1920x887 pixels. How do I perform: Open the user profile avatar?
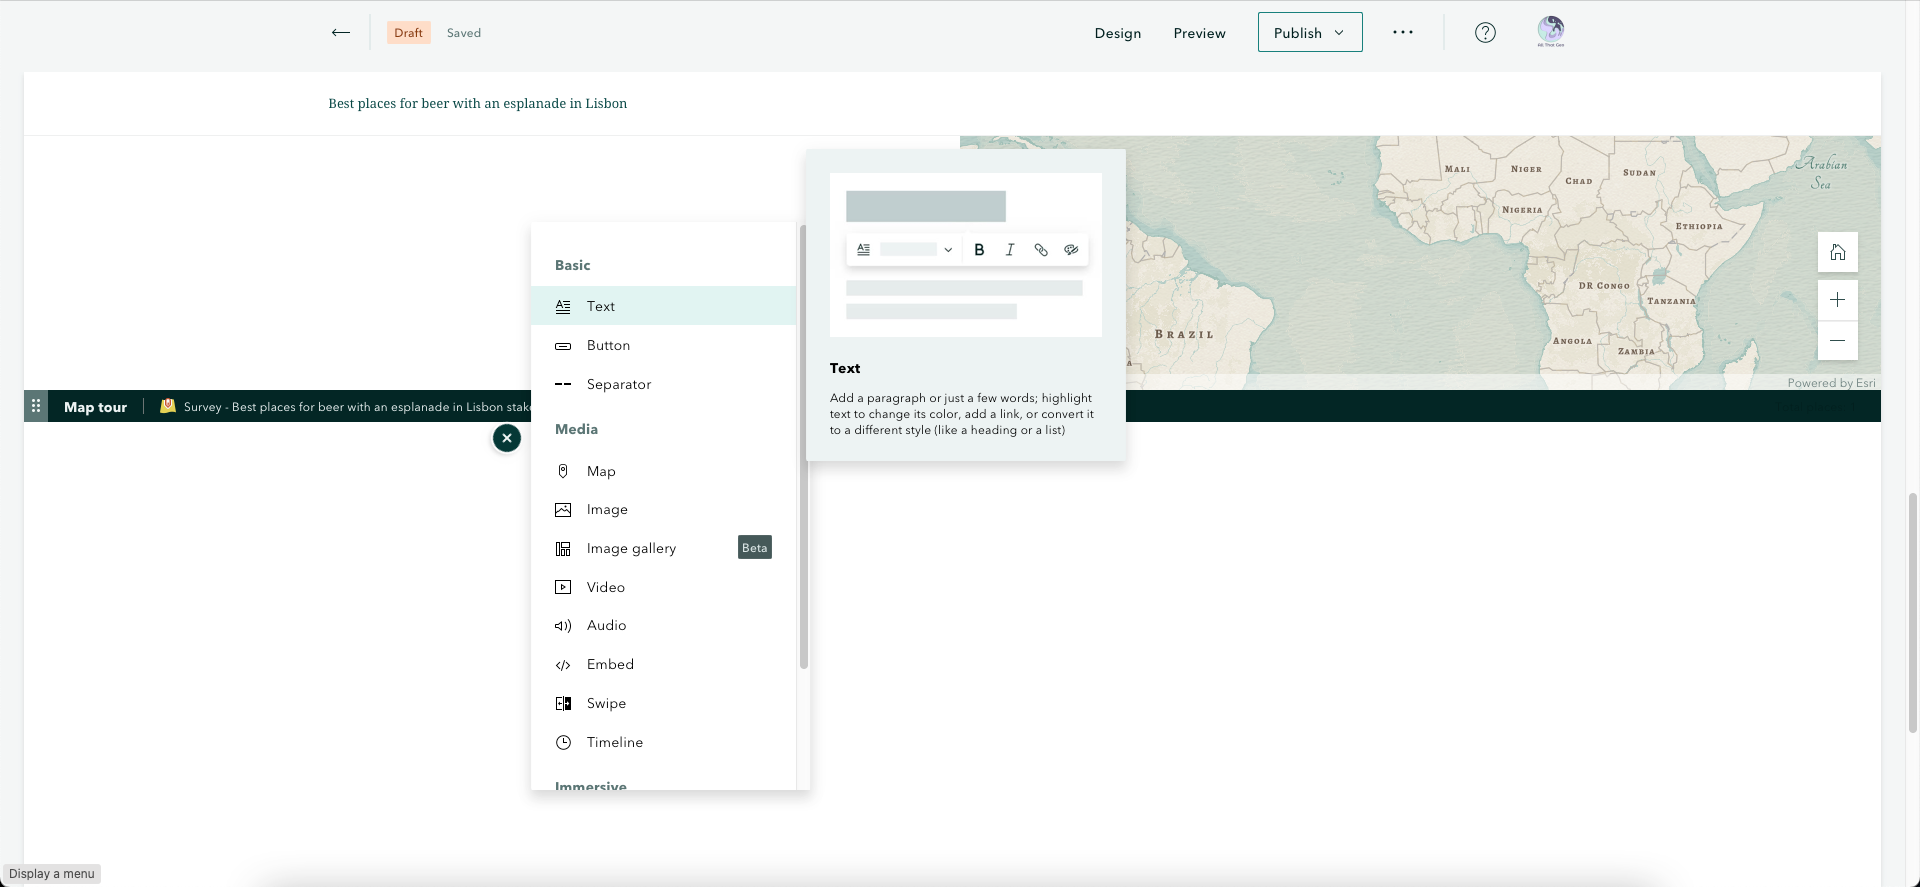click(1551, 31)
